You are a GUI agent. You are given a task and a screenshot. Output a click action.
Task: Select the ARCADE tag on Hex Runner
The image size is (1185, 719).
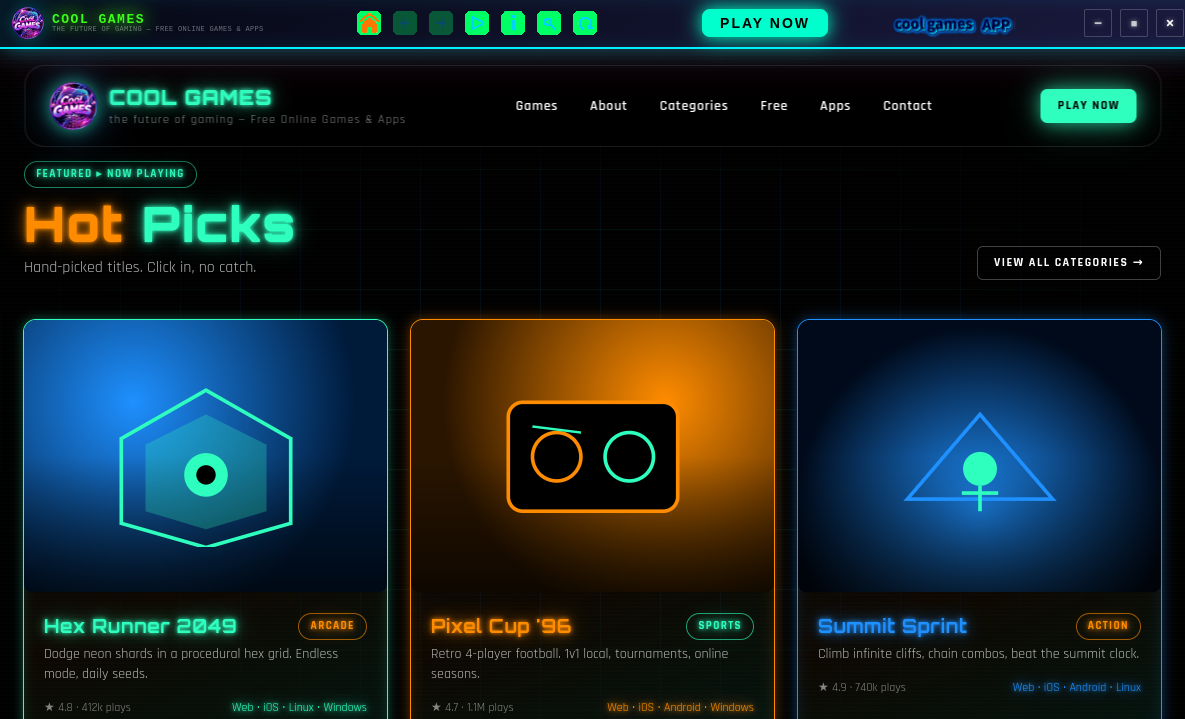point(333,626)
